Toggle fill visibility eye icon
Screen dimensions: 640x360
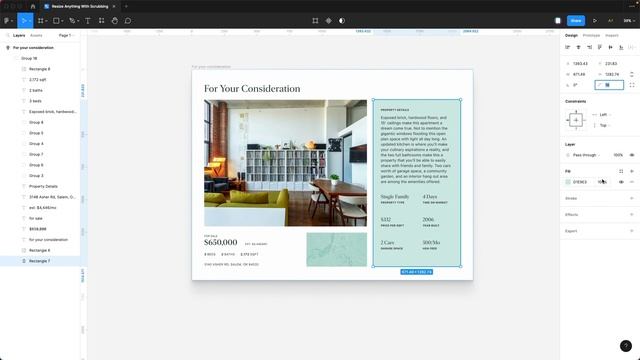tap(621, 182)
